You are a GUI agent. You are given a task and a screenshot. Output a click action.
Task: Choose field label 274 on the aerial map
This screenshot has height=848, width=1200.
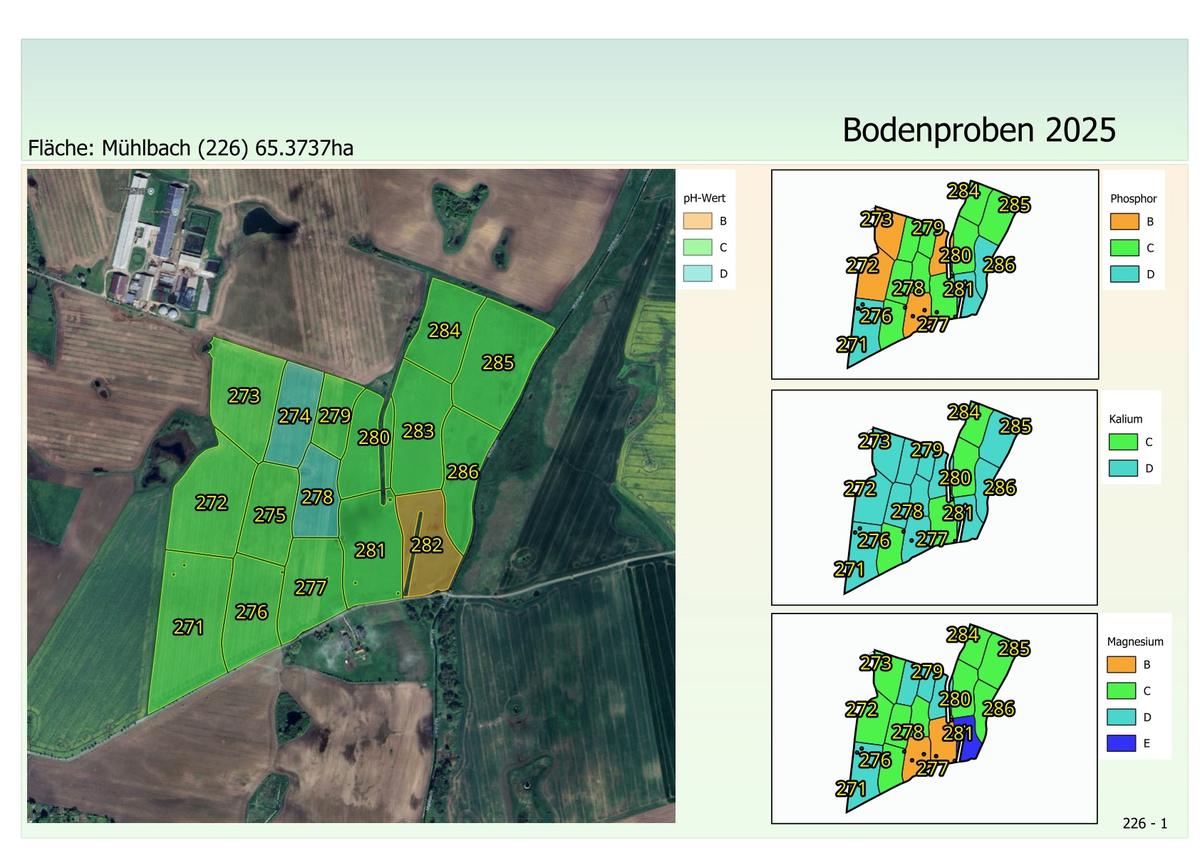tap(294, 417)
